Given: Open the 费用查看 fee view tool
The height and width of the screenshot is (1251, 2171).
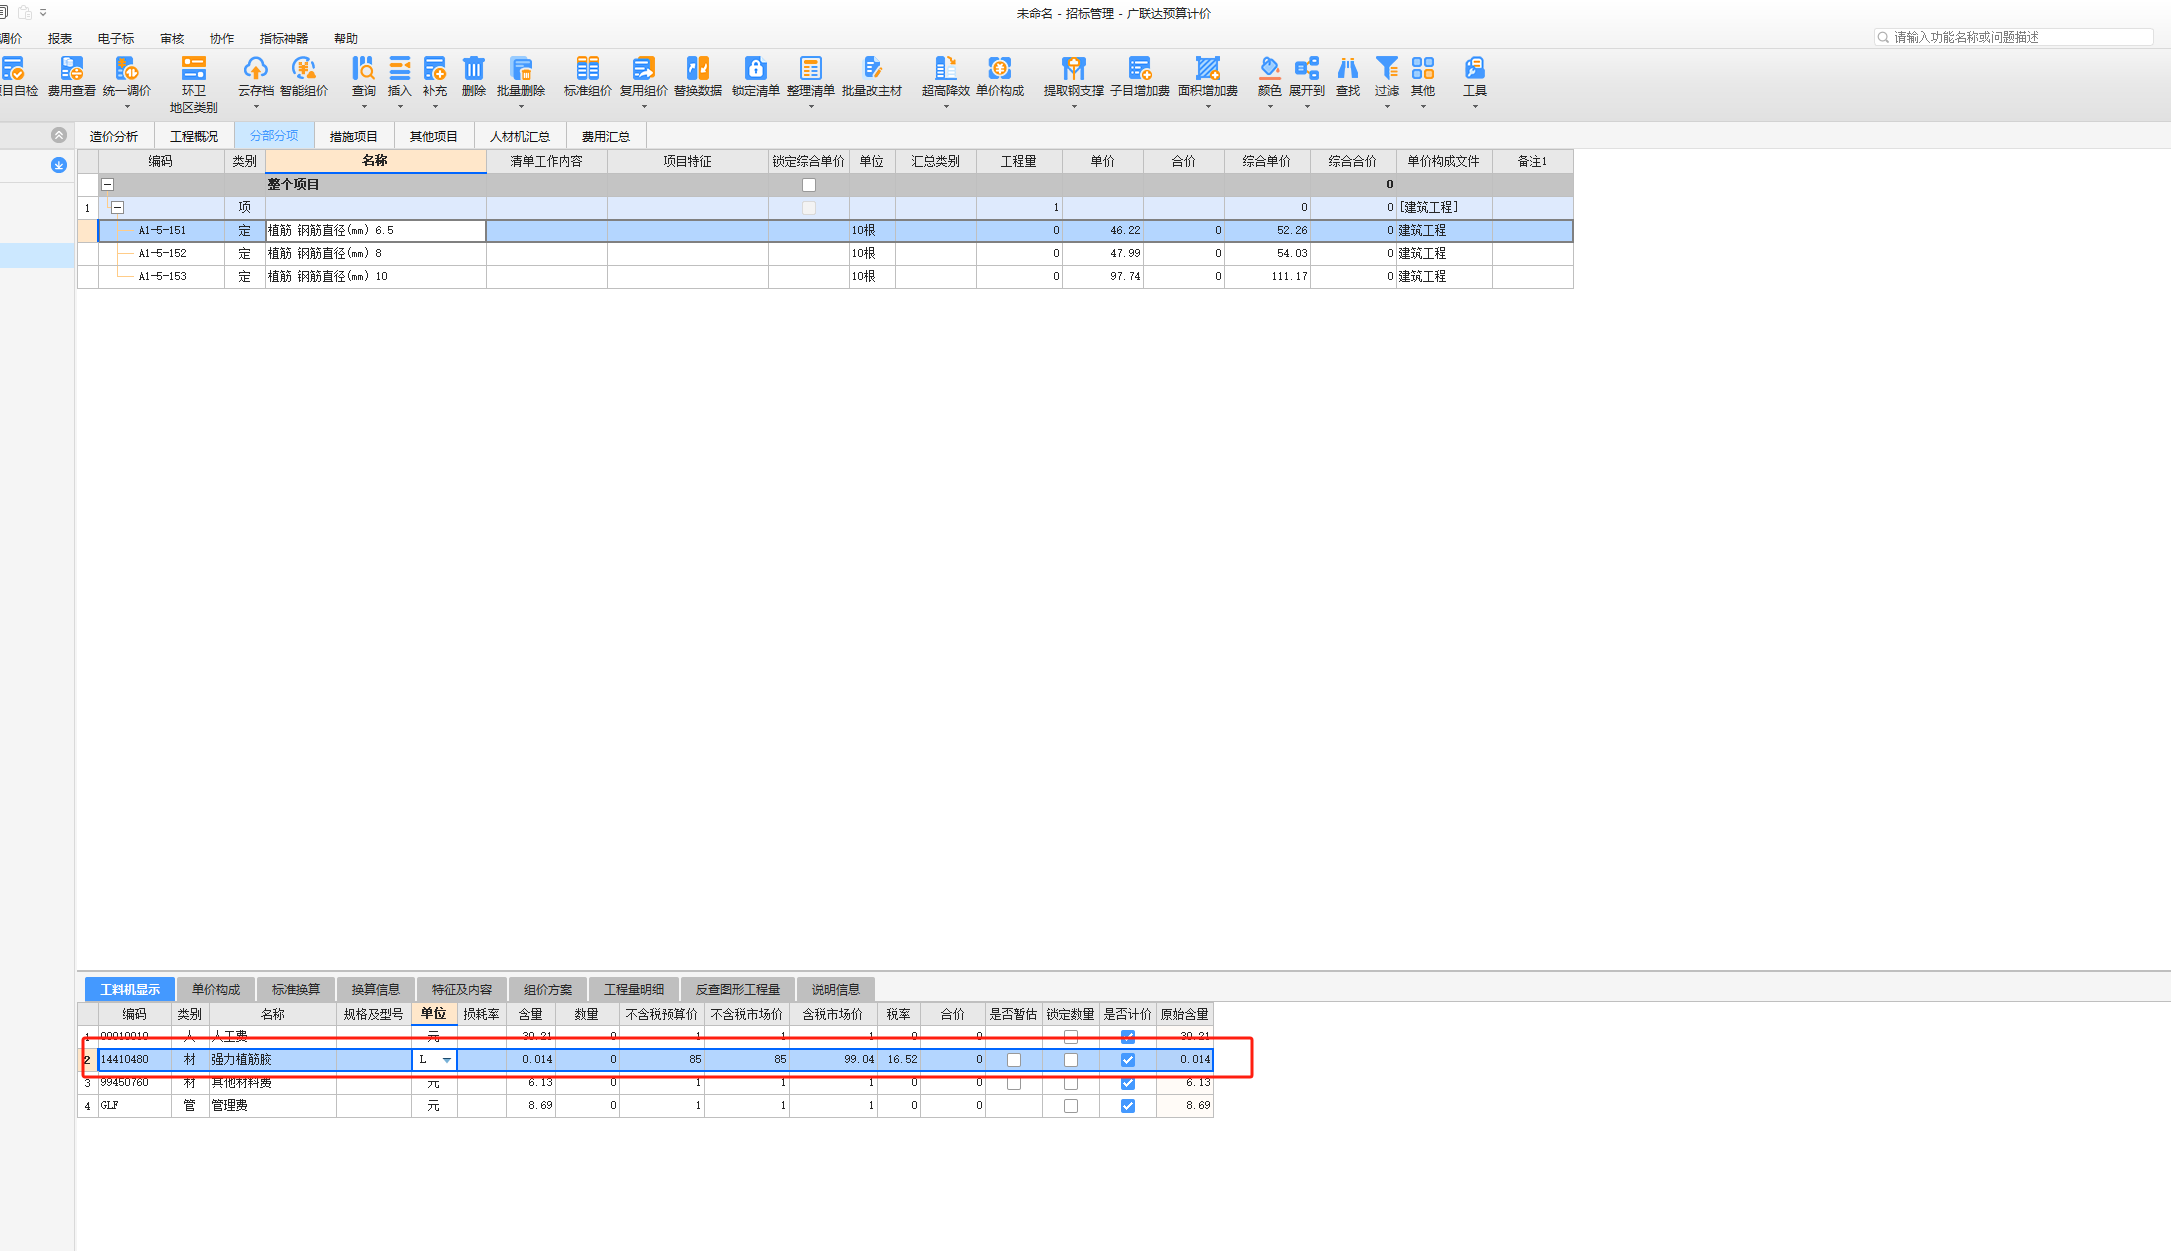Looking at the screenshot, I should (x=72, y=76).
